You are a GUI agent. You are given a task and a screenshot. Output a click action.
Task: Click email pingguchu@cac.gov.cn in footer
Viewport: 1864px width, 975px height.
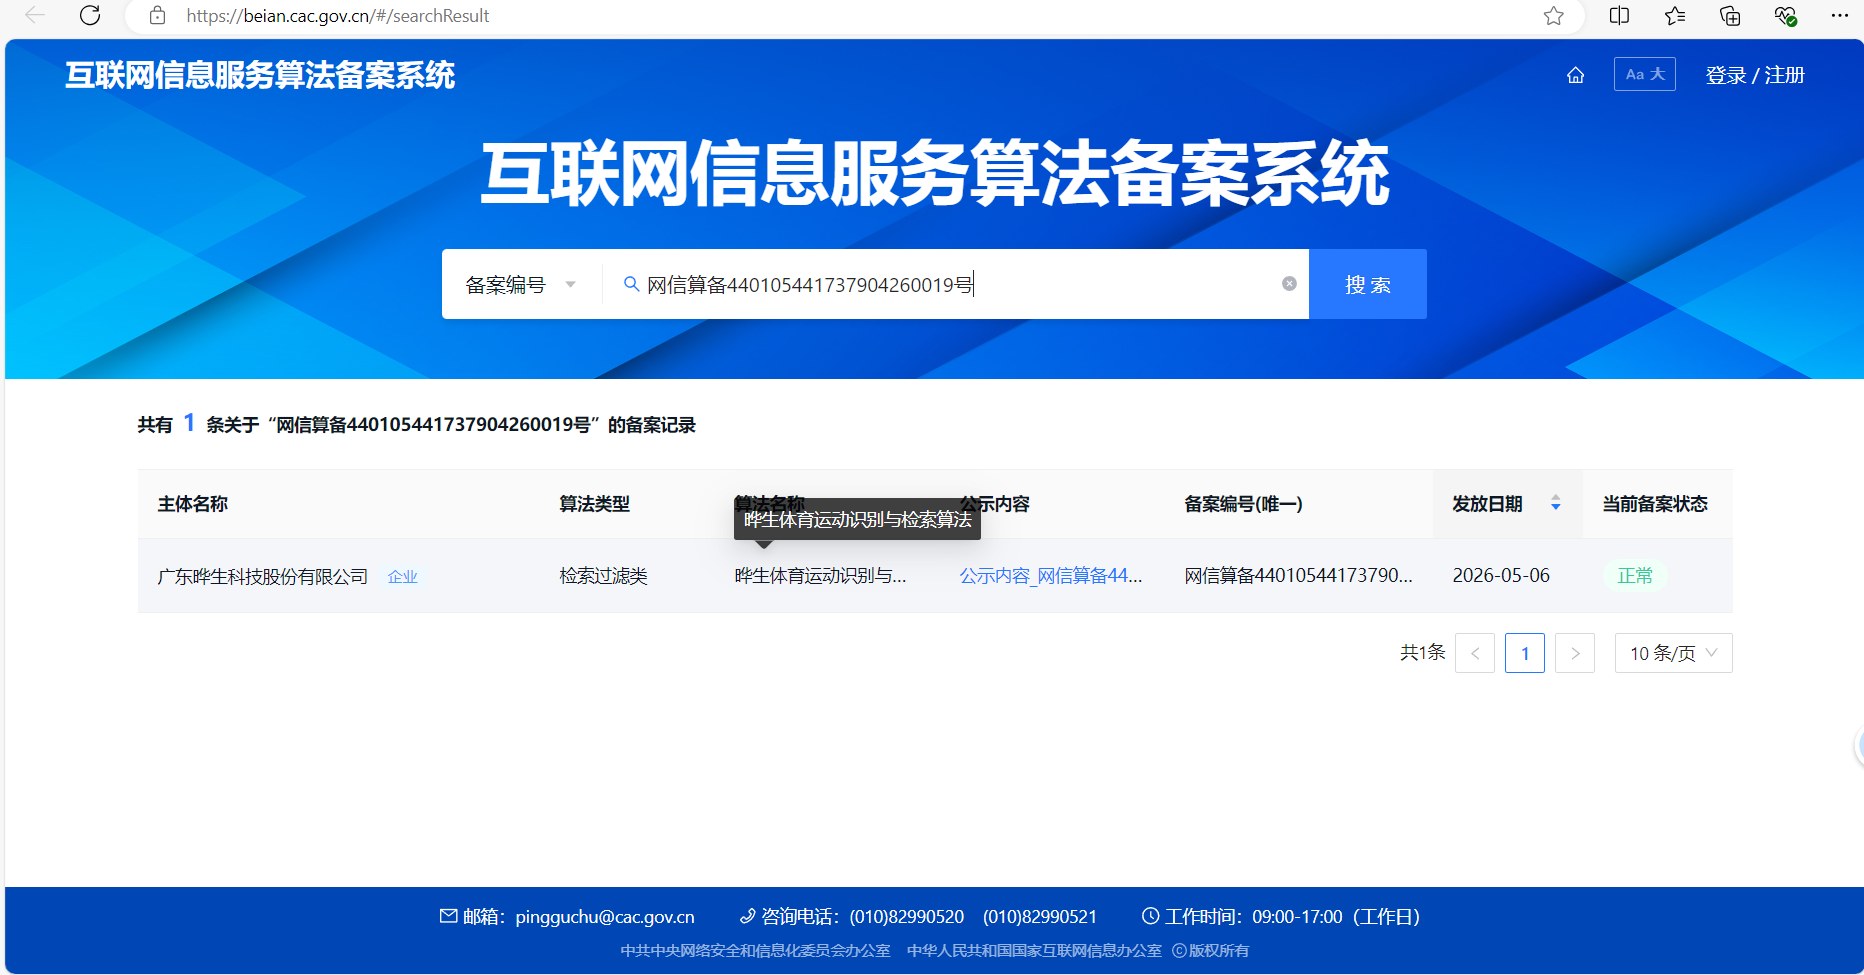tap(605, 917)
